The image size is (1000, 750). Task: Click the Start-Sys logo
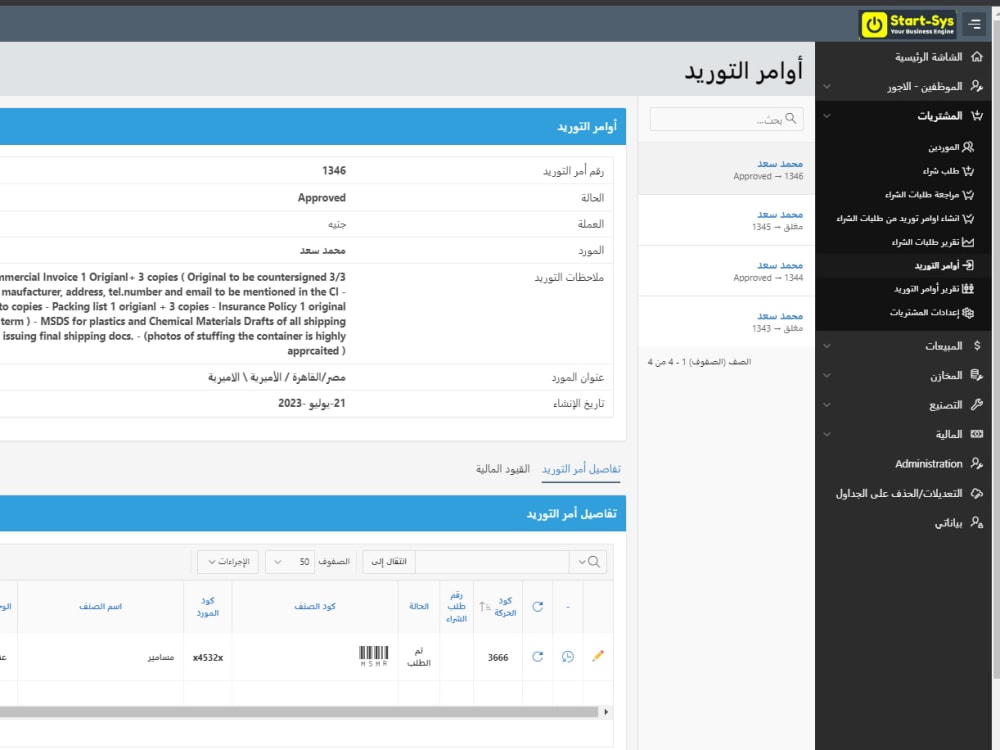pyautogui.click(x=906, y=23)
